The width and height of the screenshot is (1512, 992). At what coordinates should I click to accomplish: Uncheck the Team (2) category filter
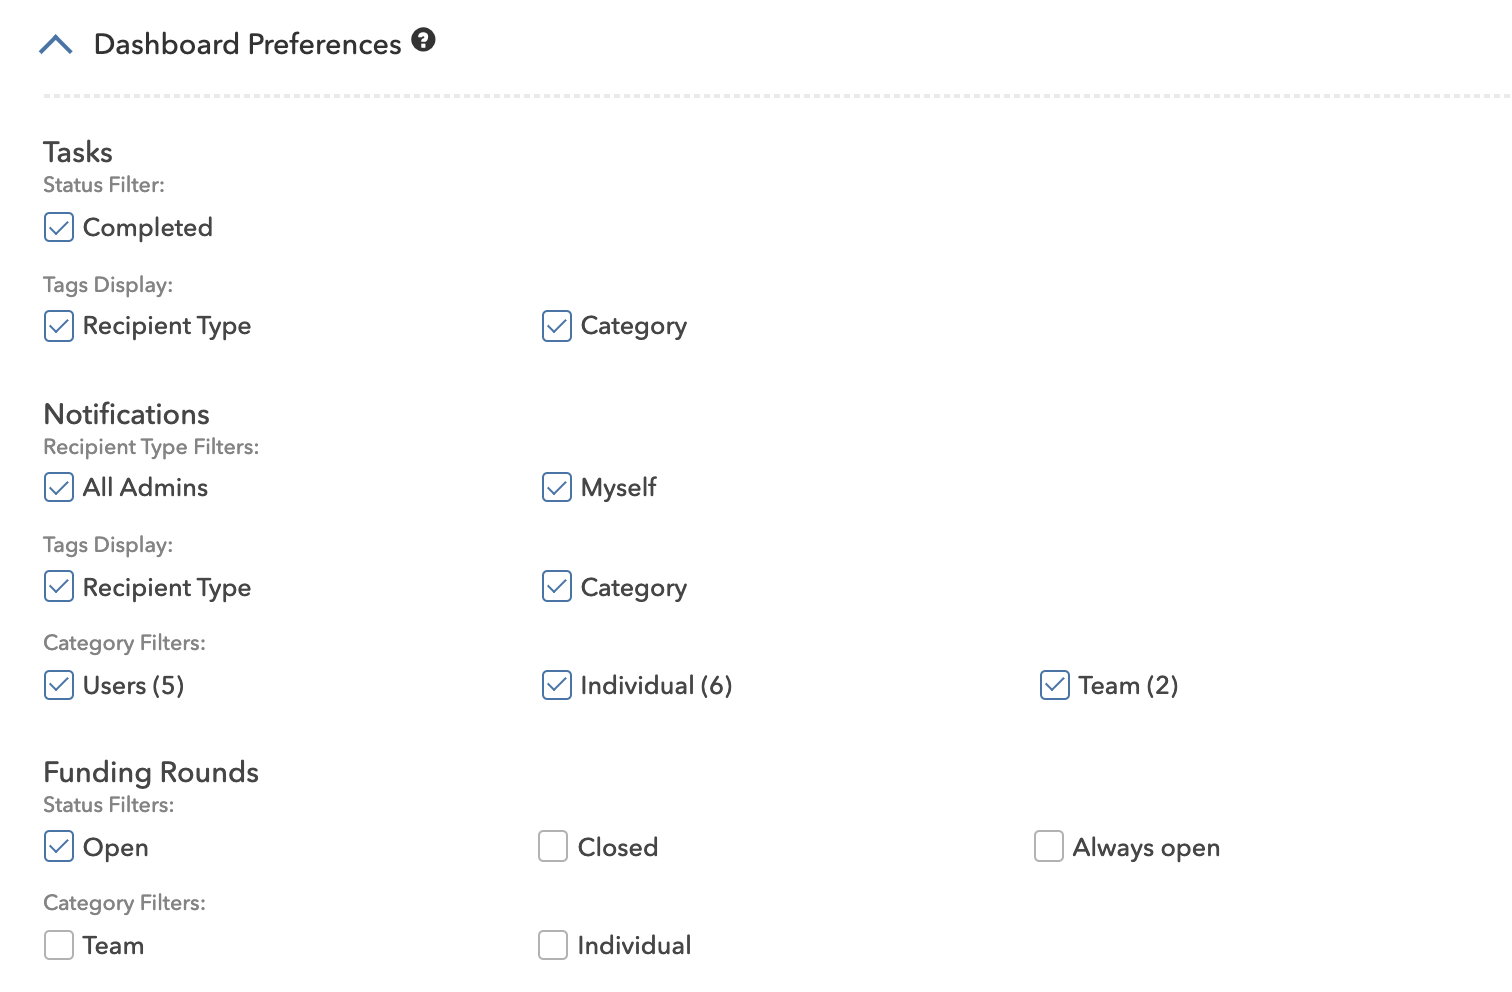pyautogui.click(x=1055, y=685)
